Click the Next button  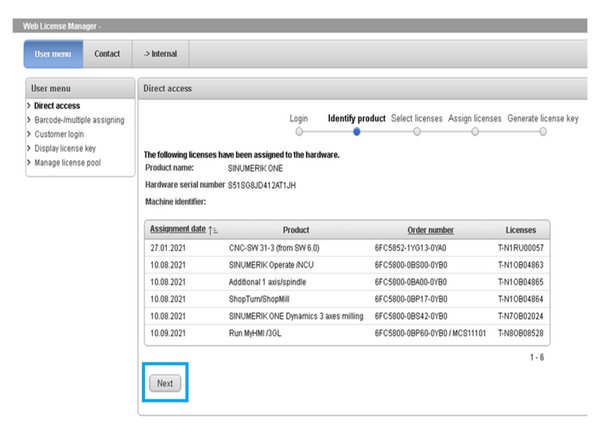point(165,383)
